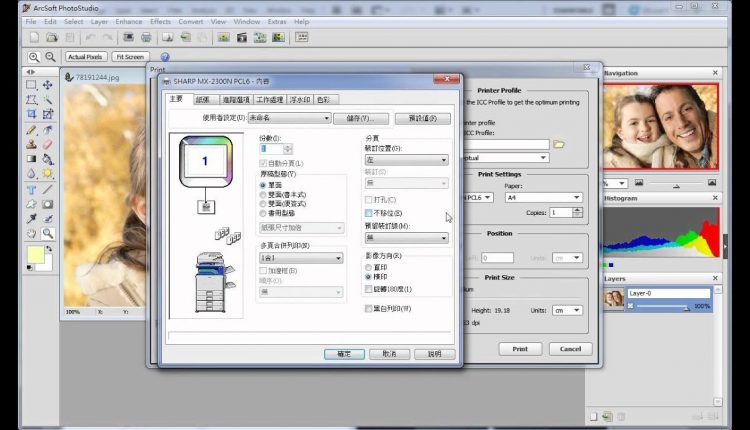Click the Actual Pixels button
Image resolution: width=750 pixels, height=430 pixels.
click(x=86, y=57)
